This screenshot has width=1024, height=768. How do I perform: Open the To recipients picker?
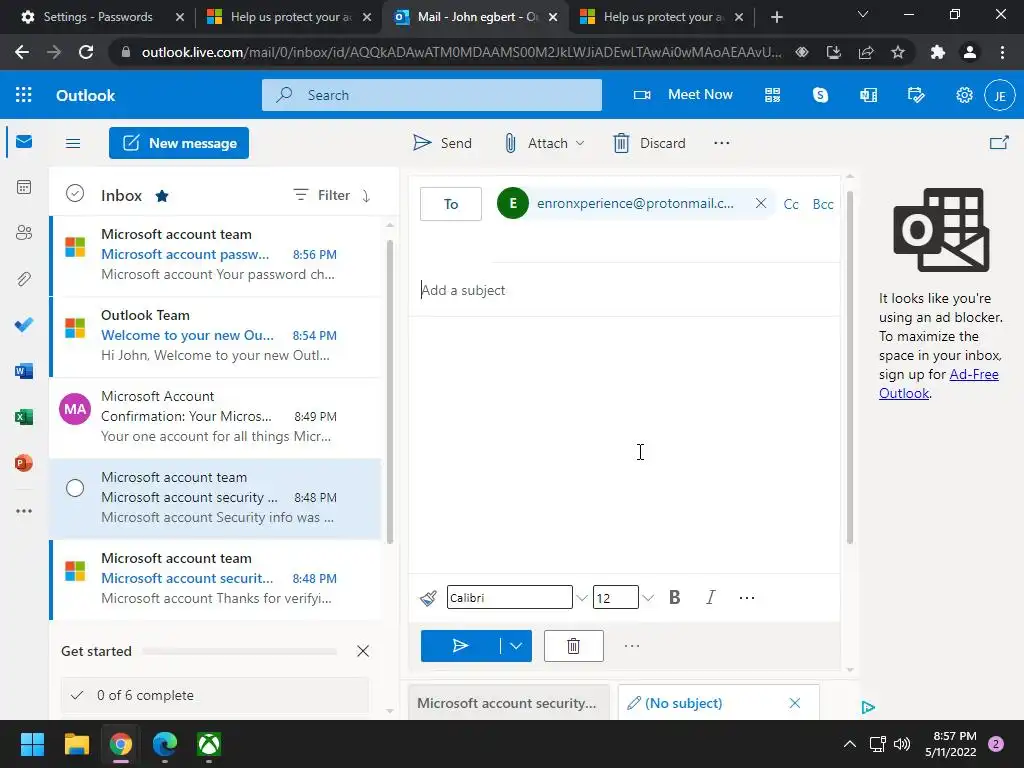(451, 204)
